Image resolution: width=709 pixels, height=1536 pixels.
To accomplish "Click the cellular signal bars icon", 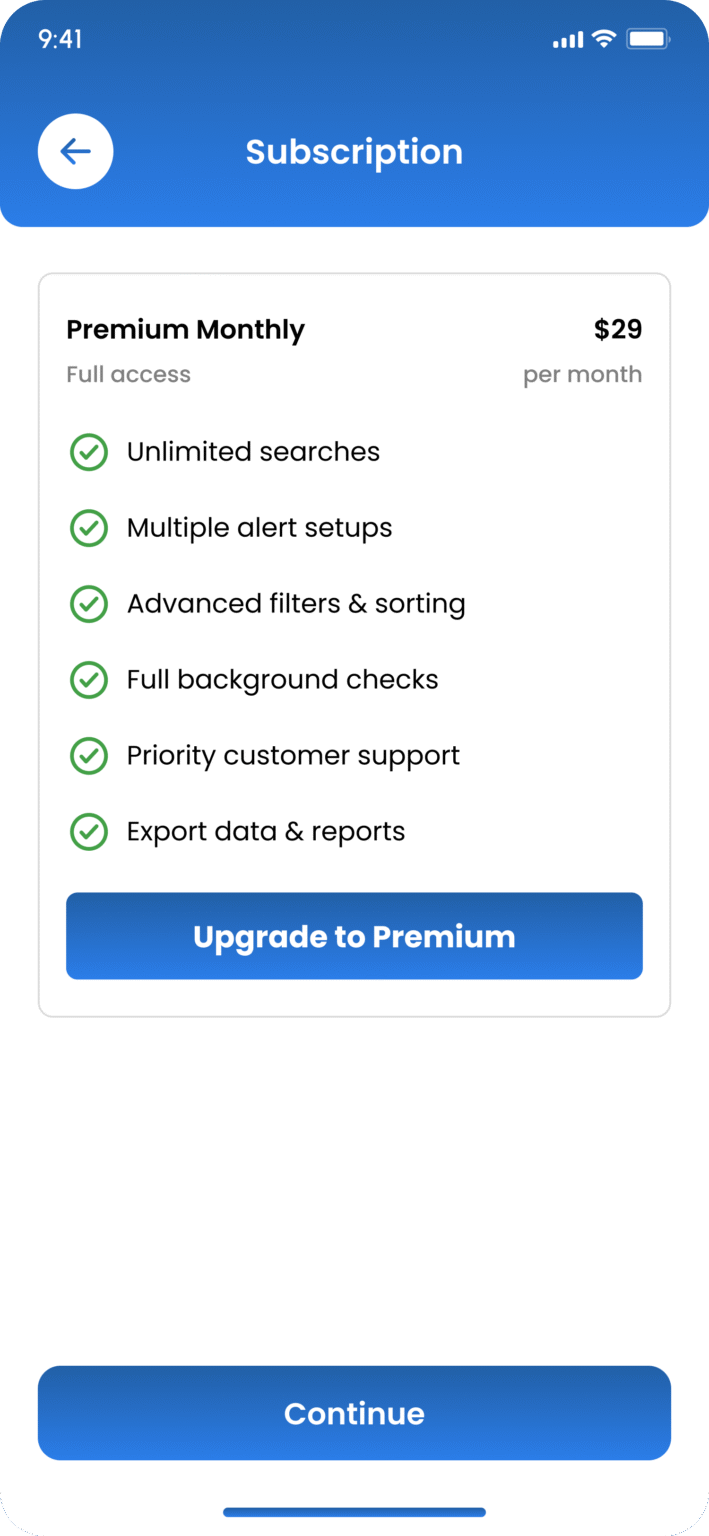I will pos(567,40).
